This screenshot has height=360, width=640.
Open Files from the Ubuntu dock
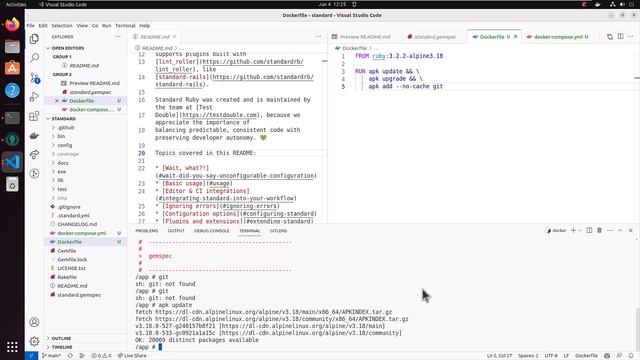[12, 47]
